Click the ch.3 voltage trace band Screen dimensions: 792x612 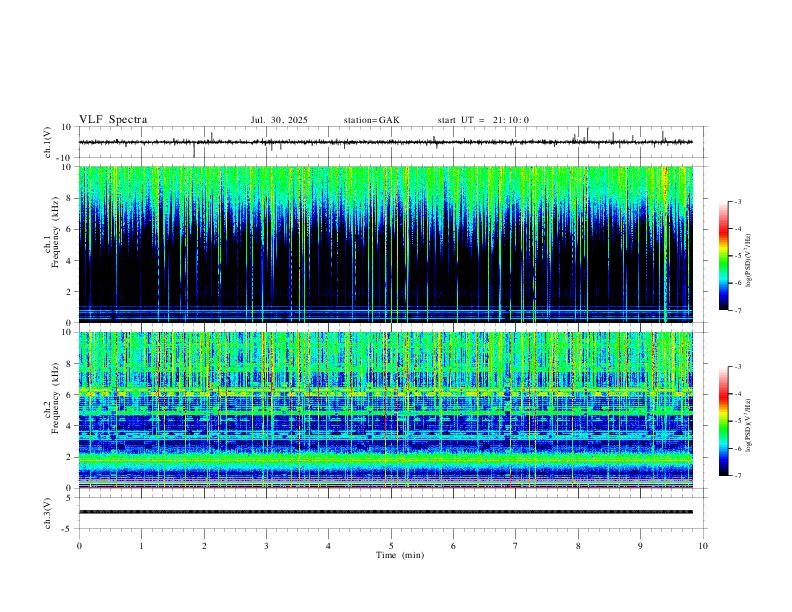pyautogui.click(x=385, y=512)
